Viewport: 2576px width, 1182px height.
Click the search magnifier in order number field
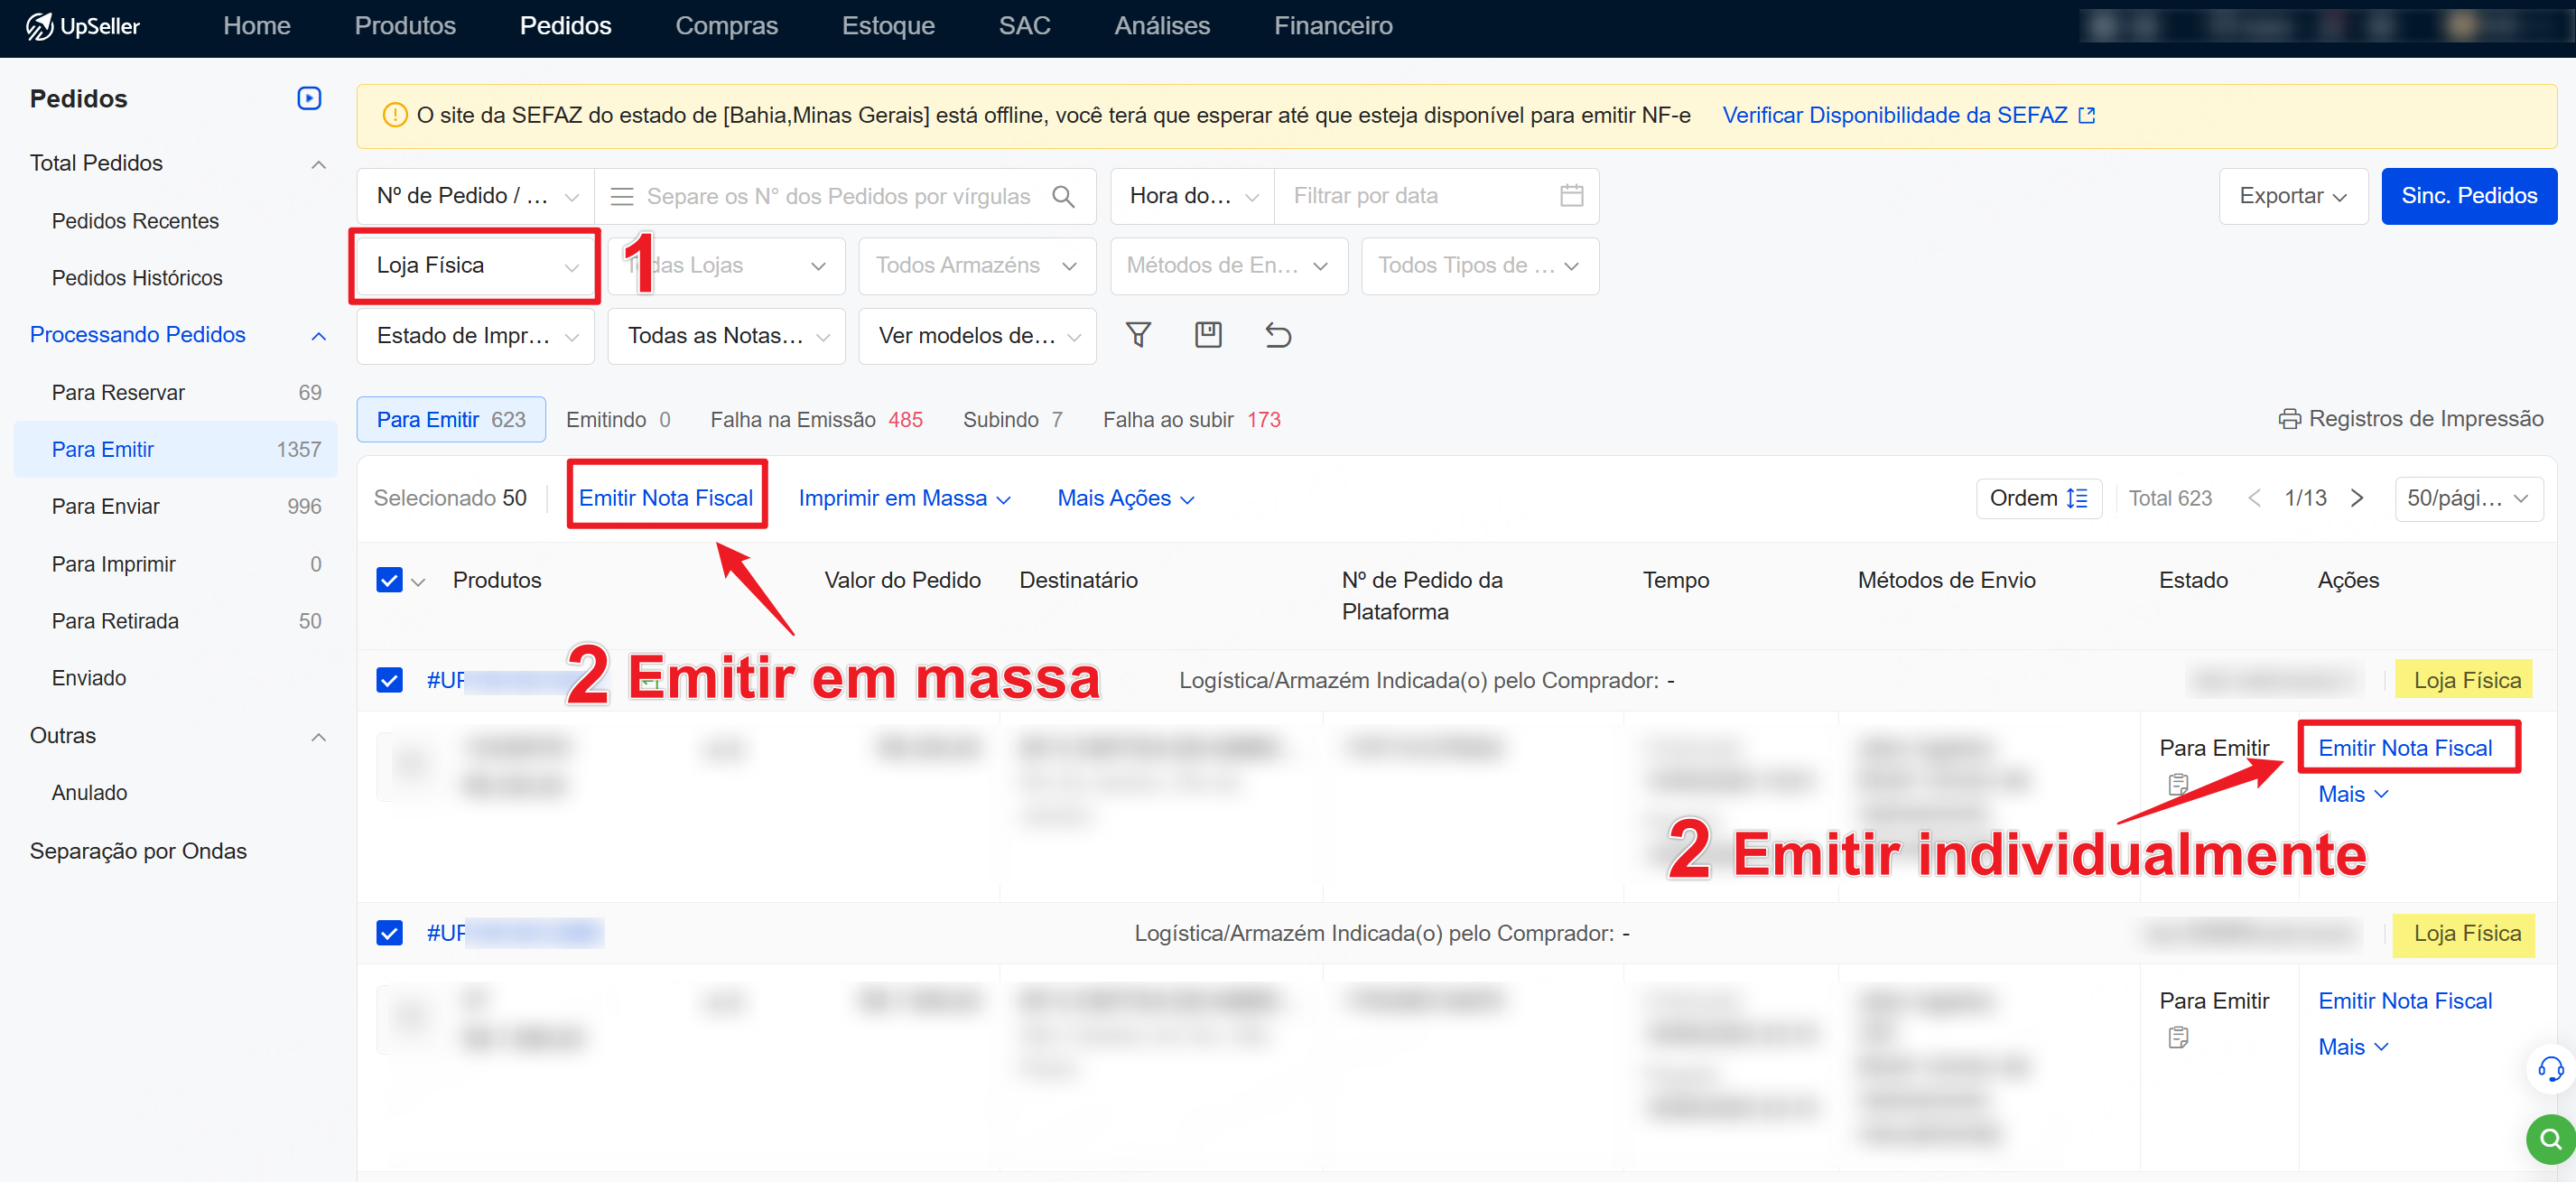point(1063,196)
